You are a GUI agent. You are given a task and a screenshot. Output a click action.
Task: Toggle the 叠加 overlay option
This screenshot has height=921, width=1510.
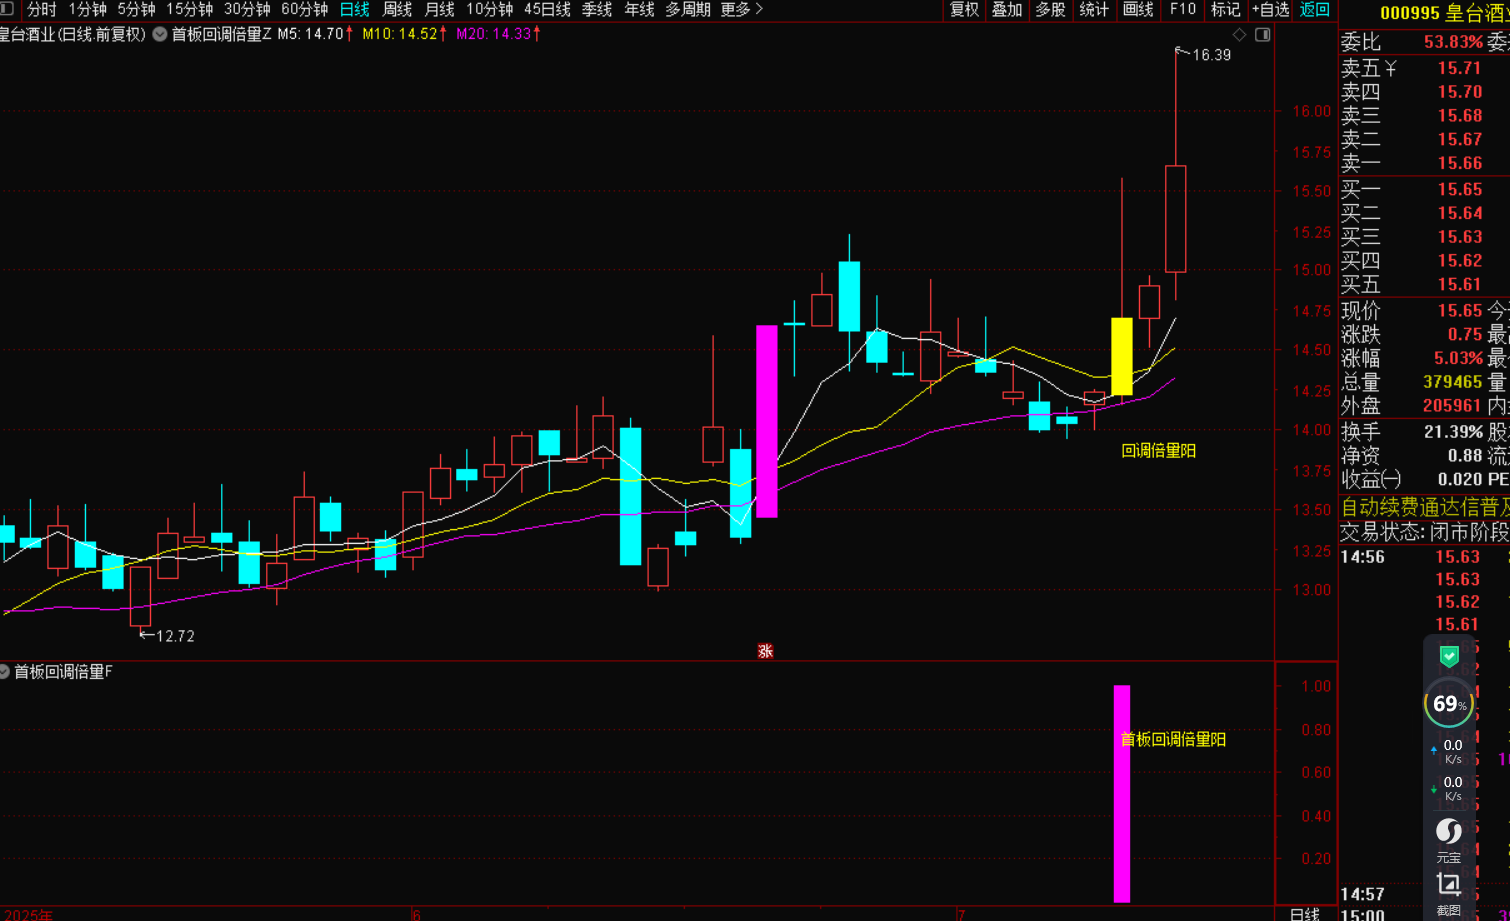pyautogui.click(x=1007, y=9)
